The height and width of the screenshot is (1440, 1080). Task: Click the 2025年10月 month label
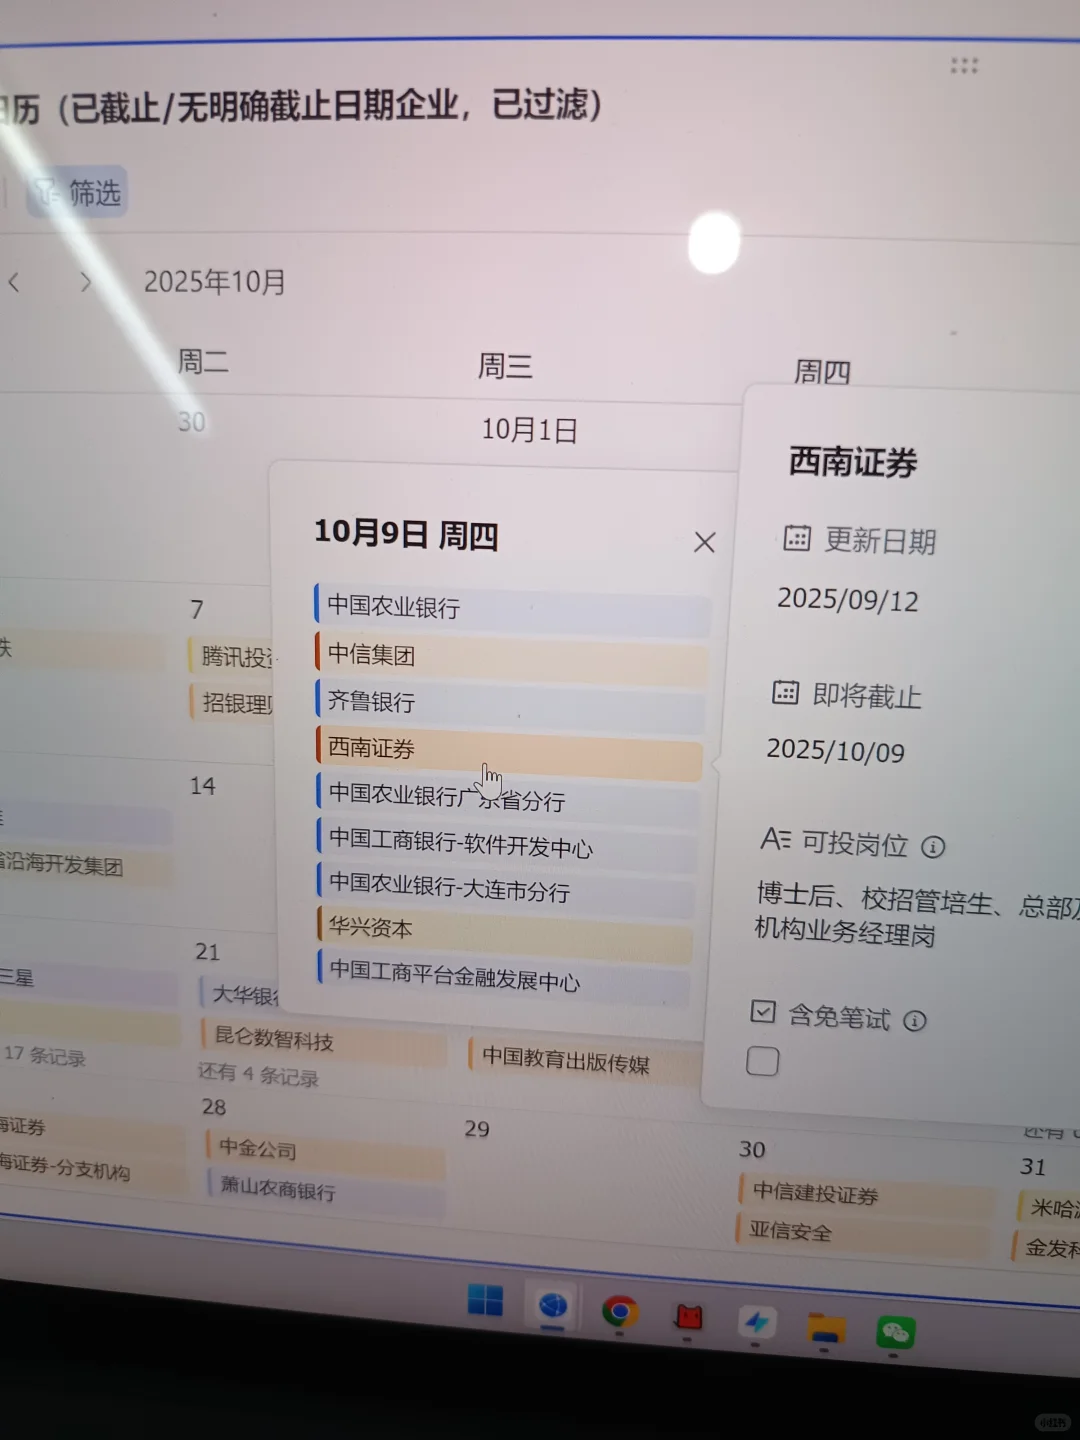(215, 282)
